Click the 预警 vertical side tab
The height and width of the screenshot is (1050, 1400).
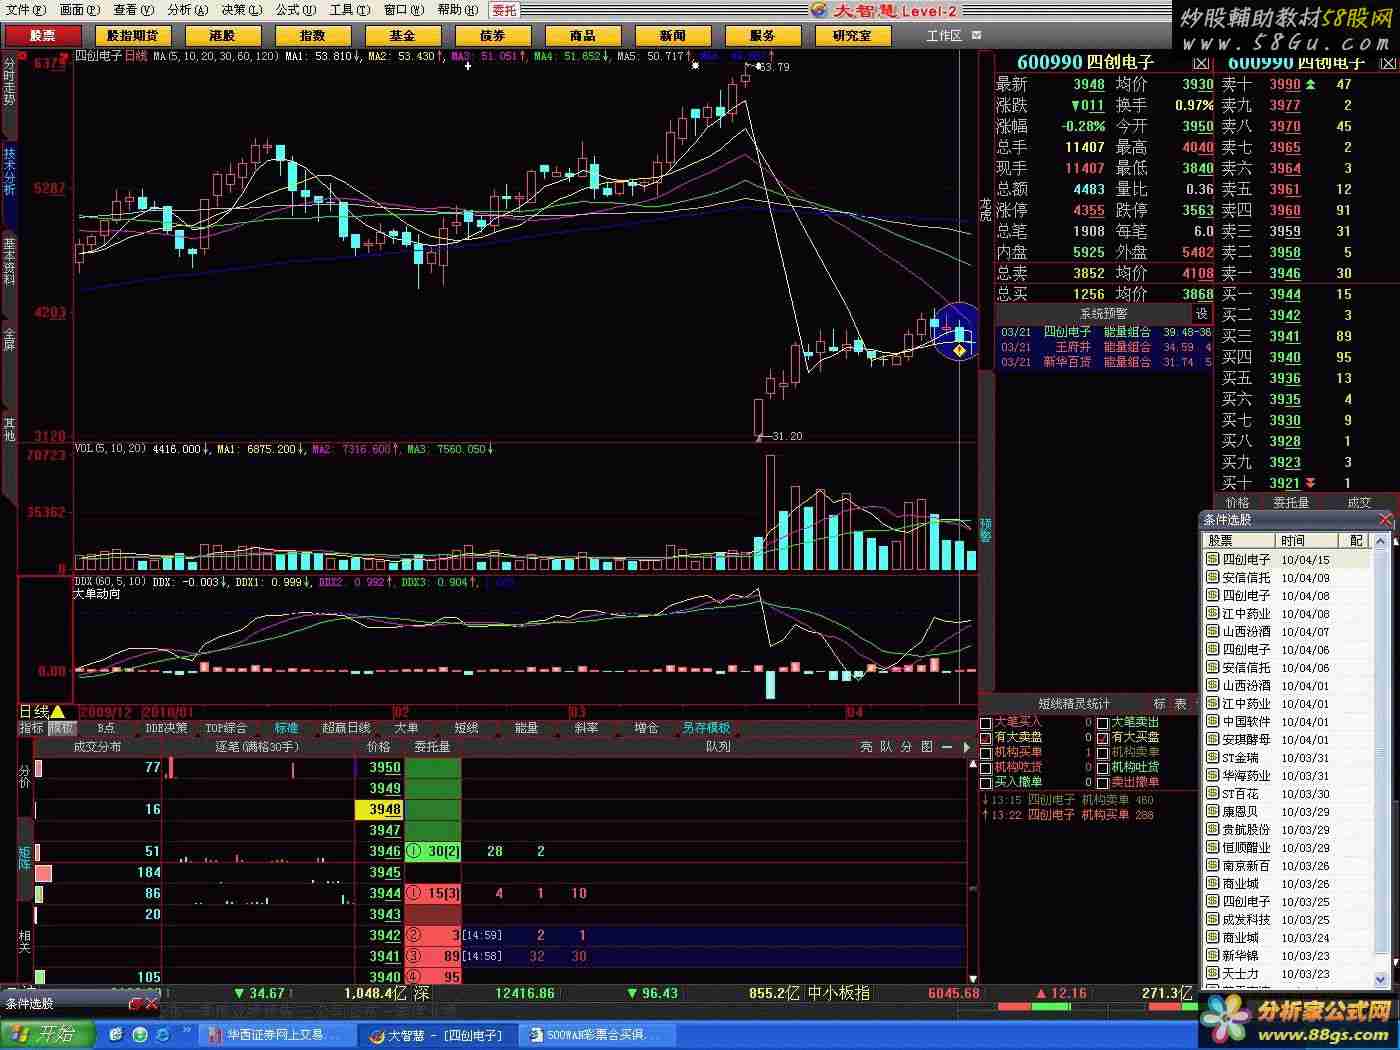point(985,529)
